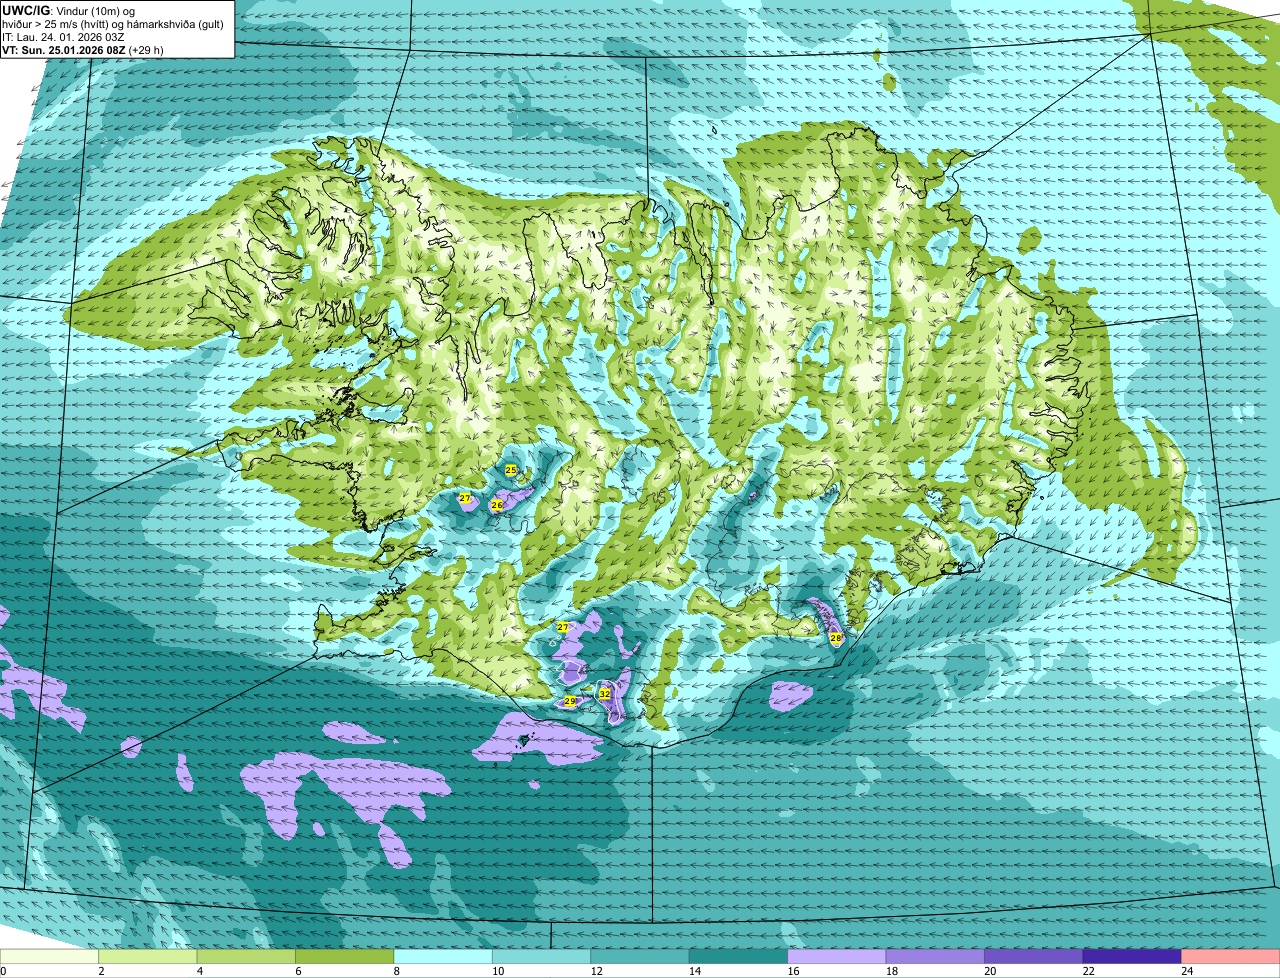Click the yellow gust marker labeled 25
1280x978 pixels.
(x=511, y=469)
